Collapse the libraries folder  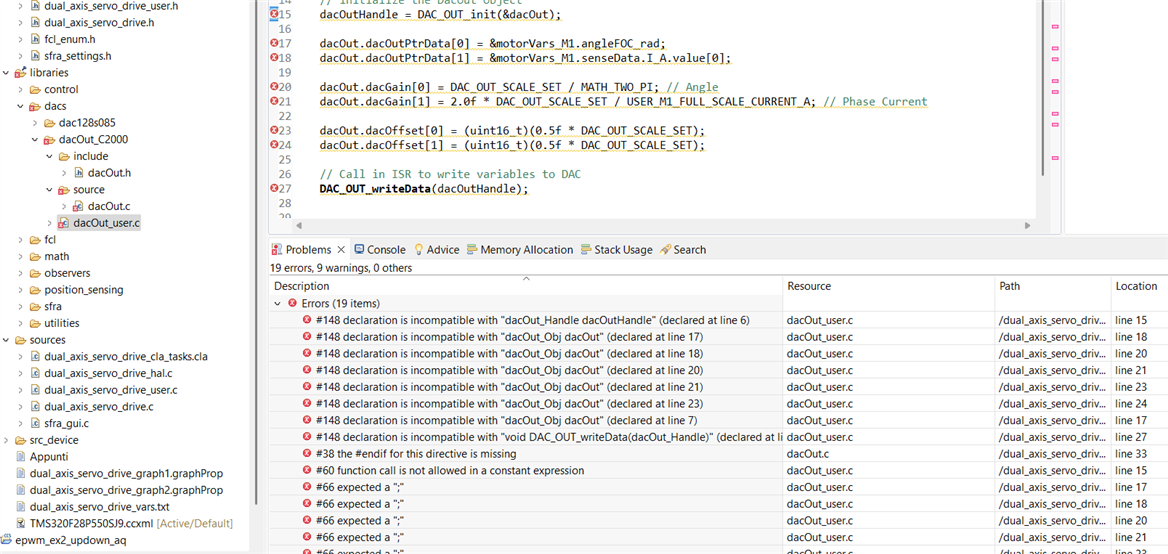pos(6,73)
